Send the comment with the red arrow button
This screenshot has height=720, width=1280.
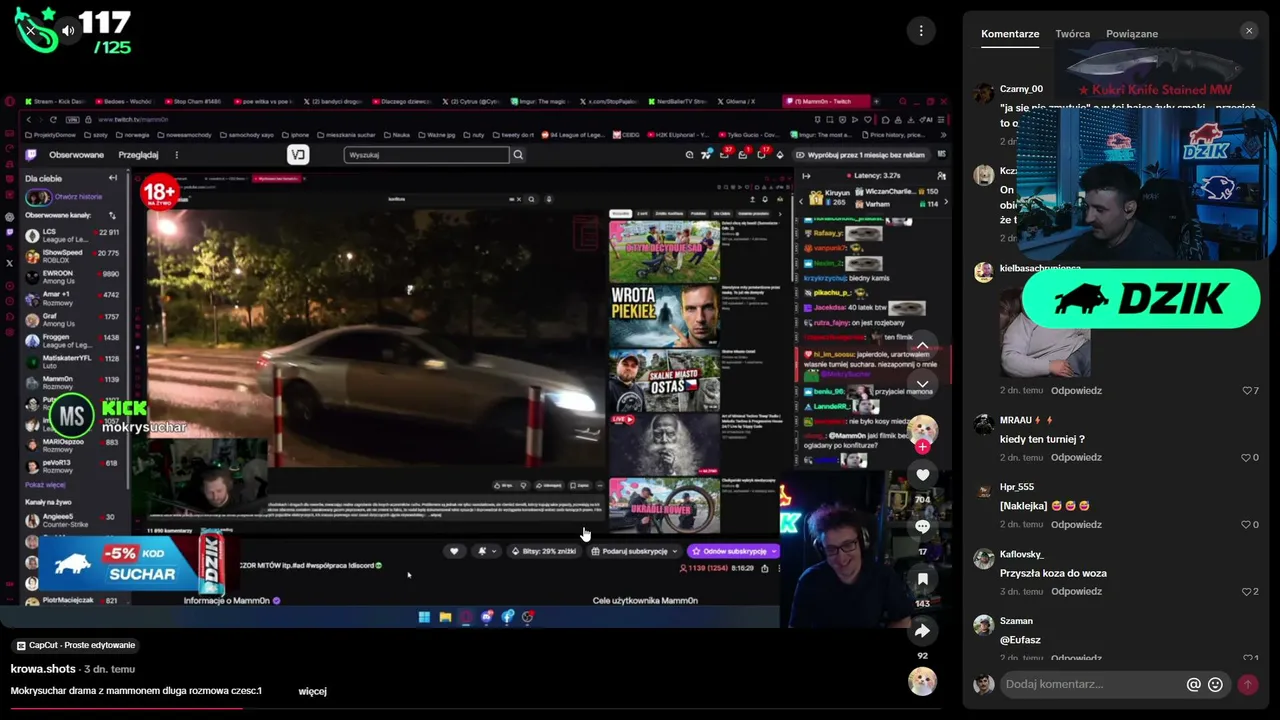(1247, 685)
